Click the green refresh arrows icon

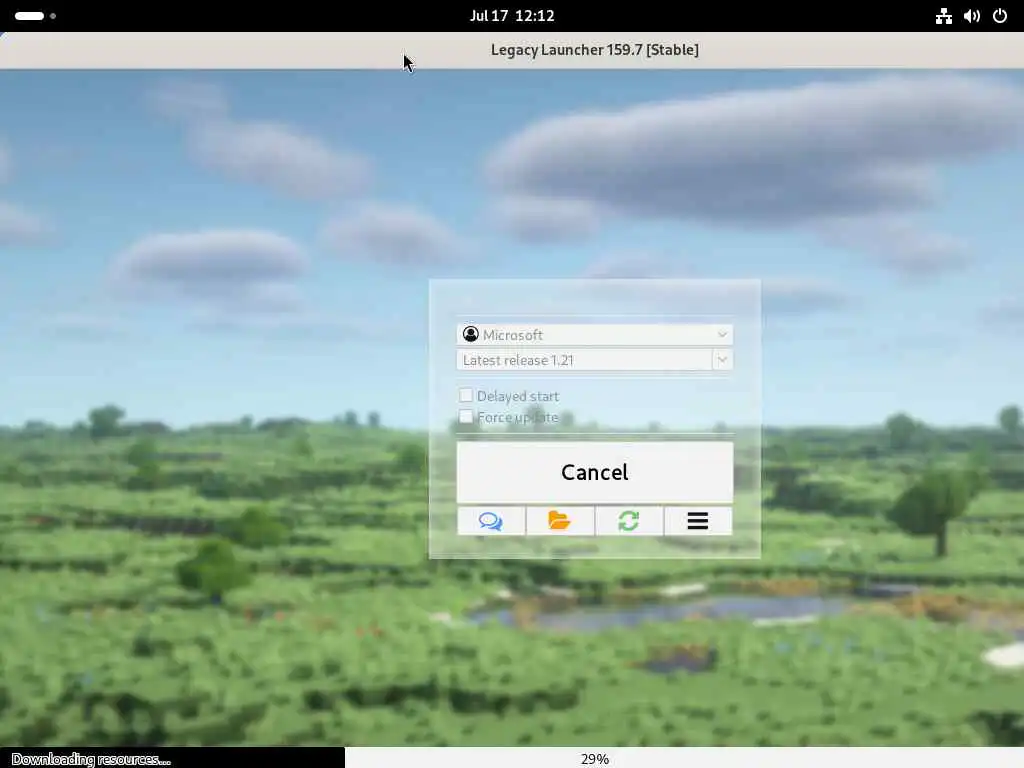(629, 521)
